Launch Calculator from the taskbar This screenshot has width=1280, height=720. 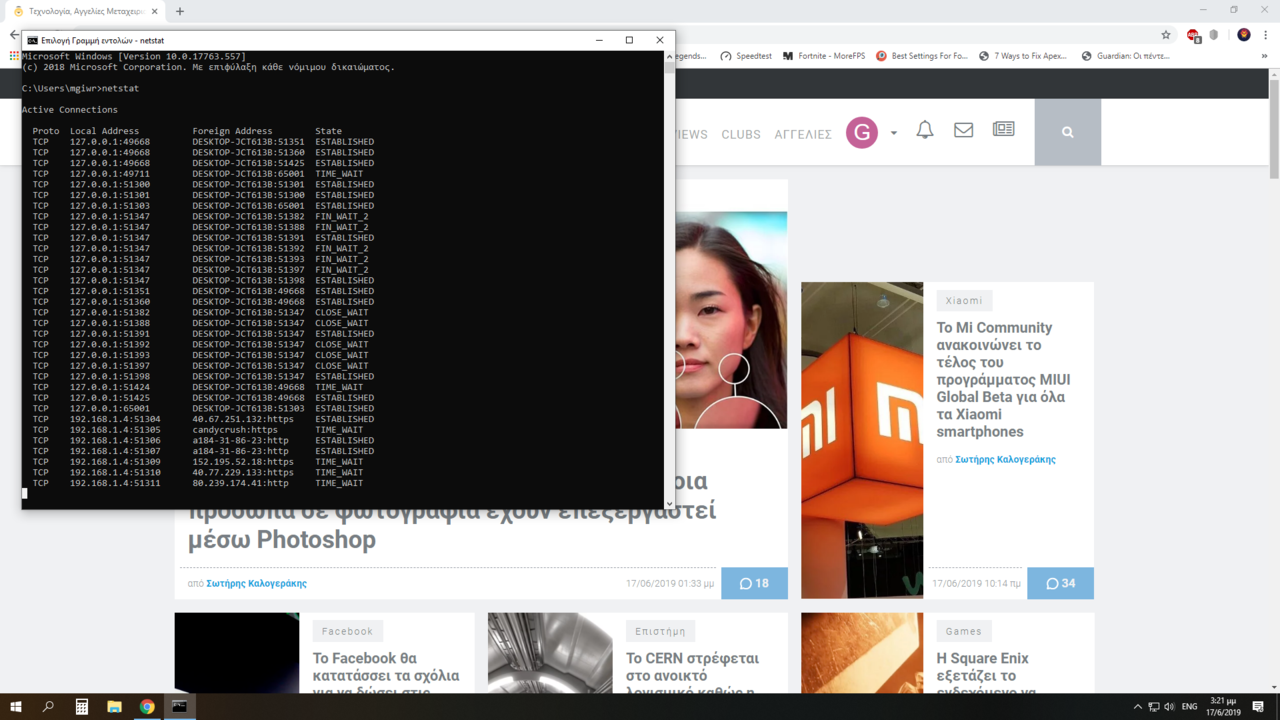pos(82,707)
